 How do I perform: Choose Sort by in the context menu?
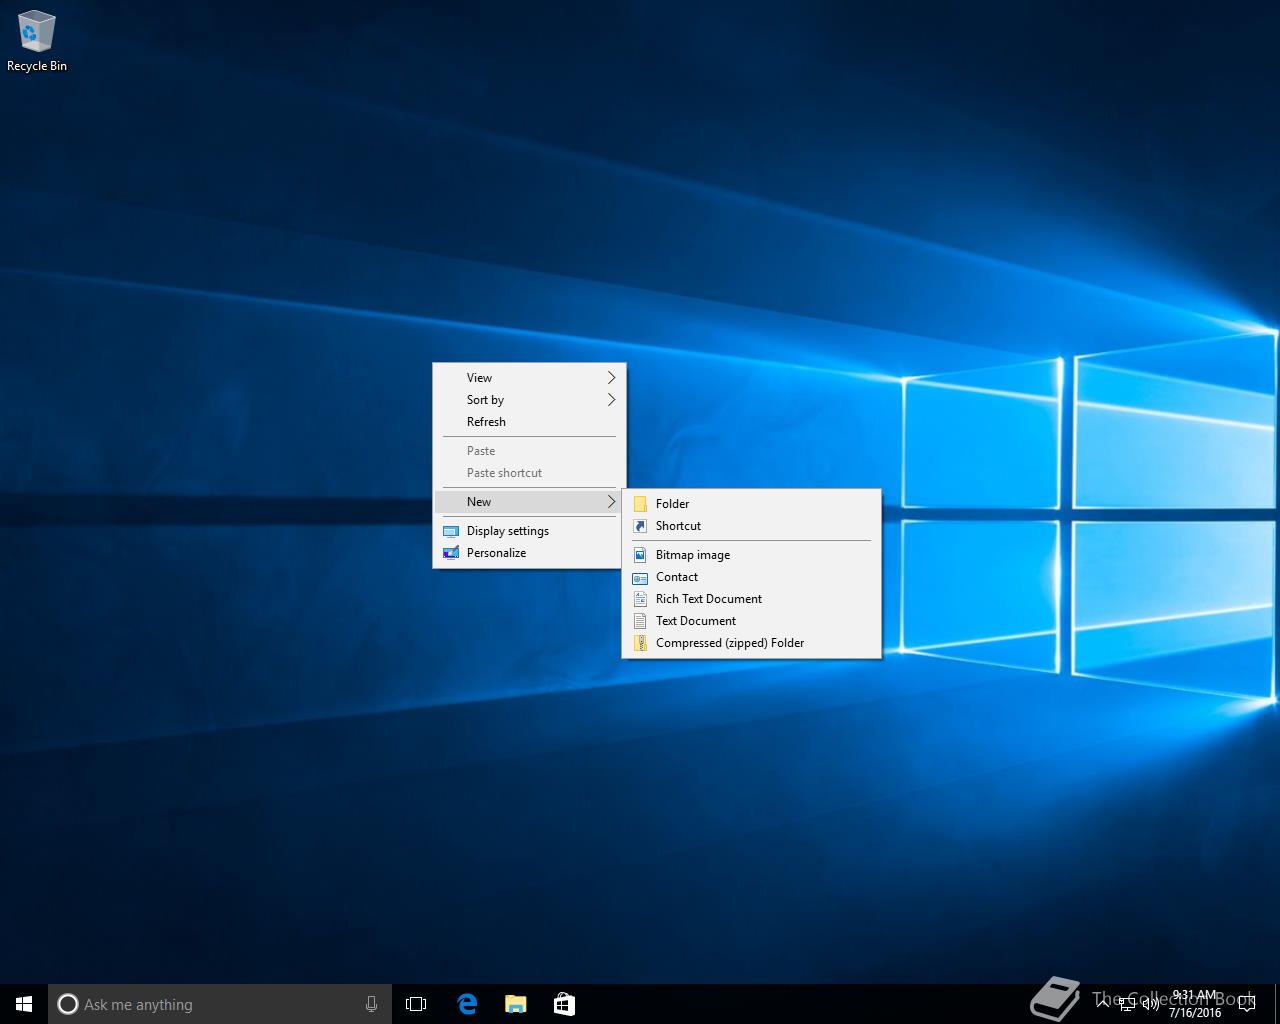(x=529, y=400)
